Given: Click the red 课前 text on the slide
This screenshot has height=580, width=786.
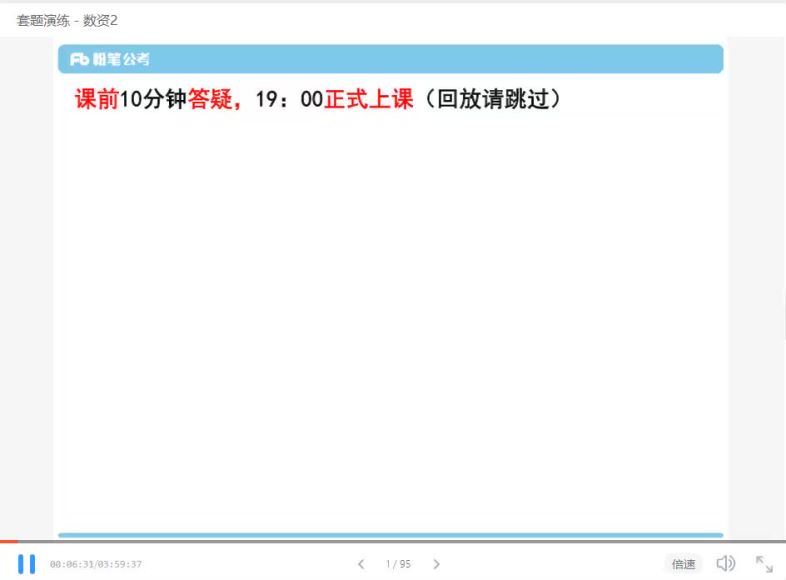Looking at the screenshot, I should click(97, 99).
